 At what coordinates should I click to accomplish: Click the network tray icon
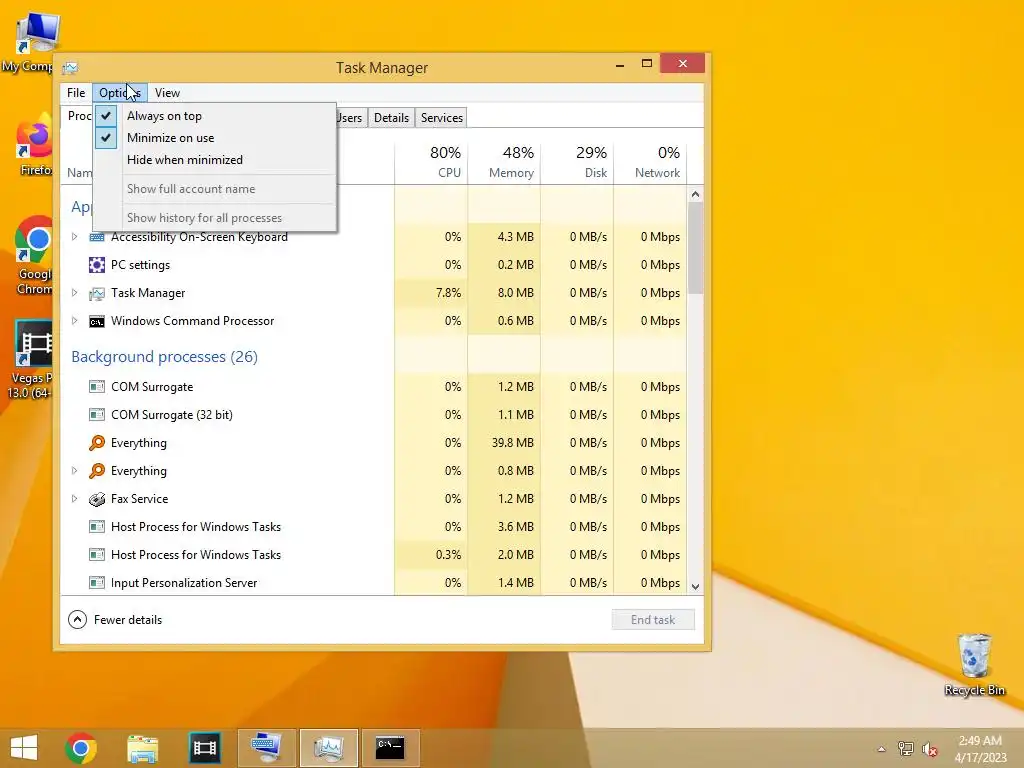pyautogui.click(x=906, y=749)
